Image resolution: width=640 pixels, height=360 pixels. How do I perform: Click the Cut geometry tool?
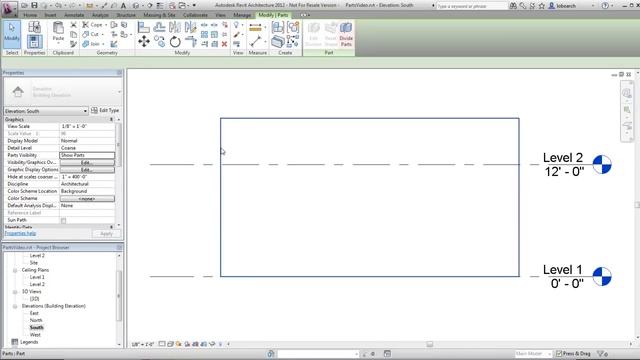coord(91,34)
